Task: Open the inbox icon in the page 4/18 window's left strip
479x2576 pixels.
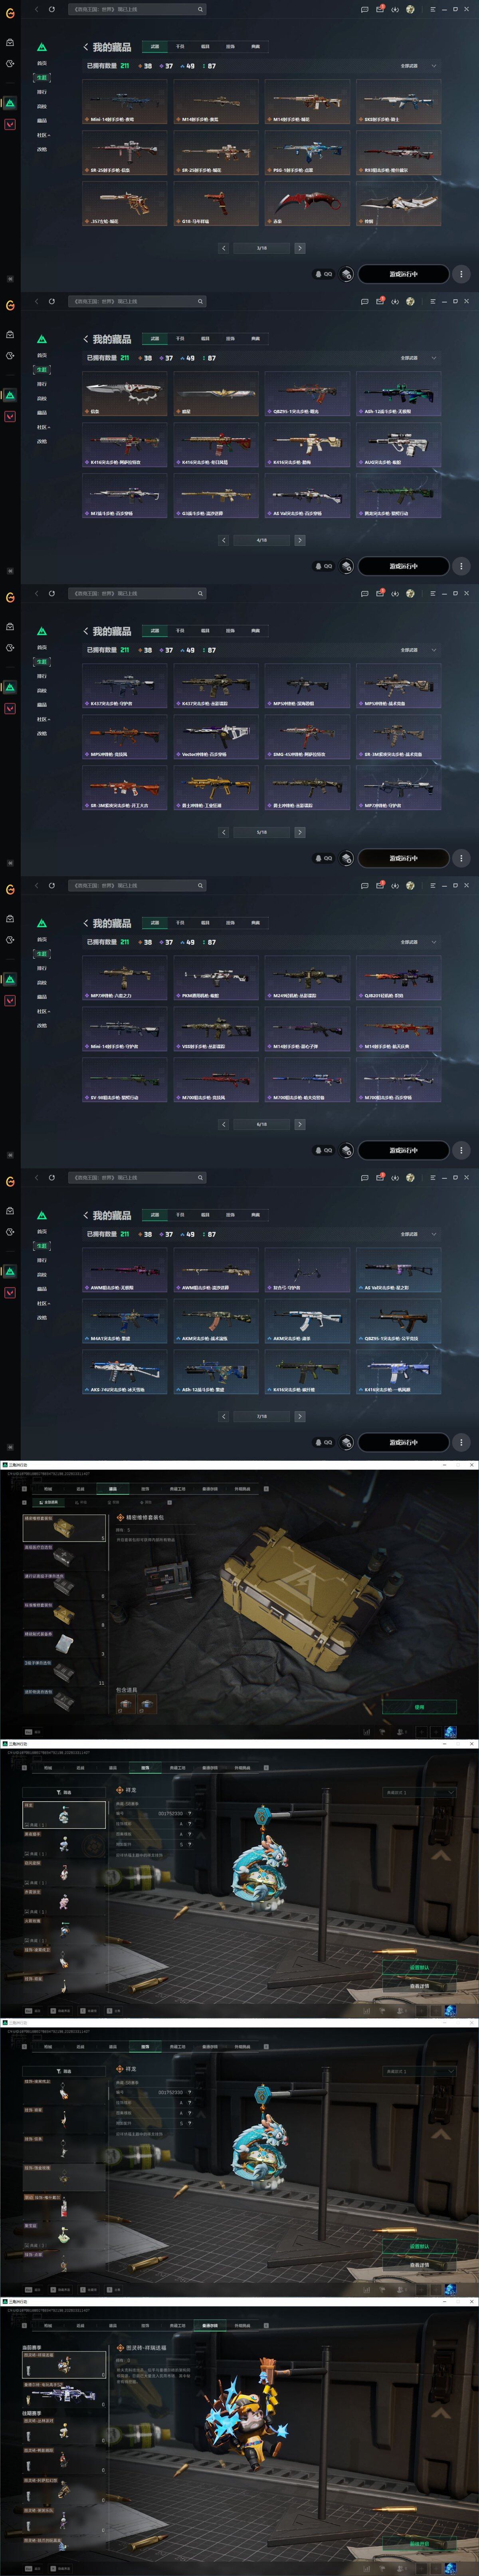Action: coord(10,335)
